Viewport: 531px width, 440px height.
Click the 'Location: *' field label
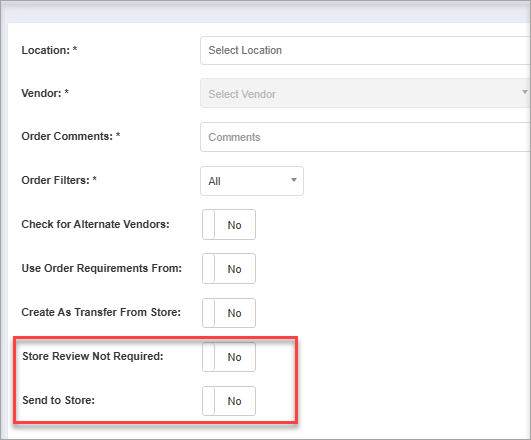click(x=49, y=50)
